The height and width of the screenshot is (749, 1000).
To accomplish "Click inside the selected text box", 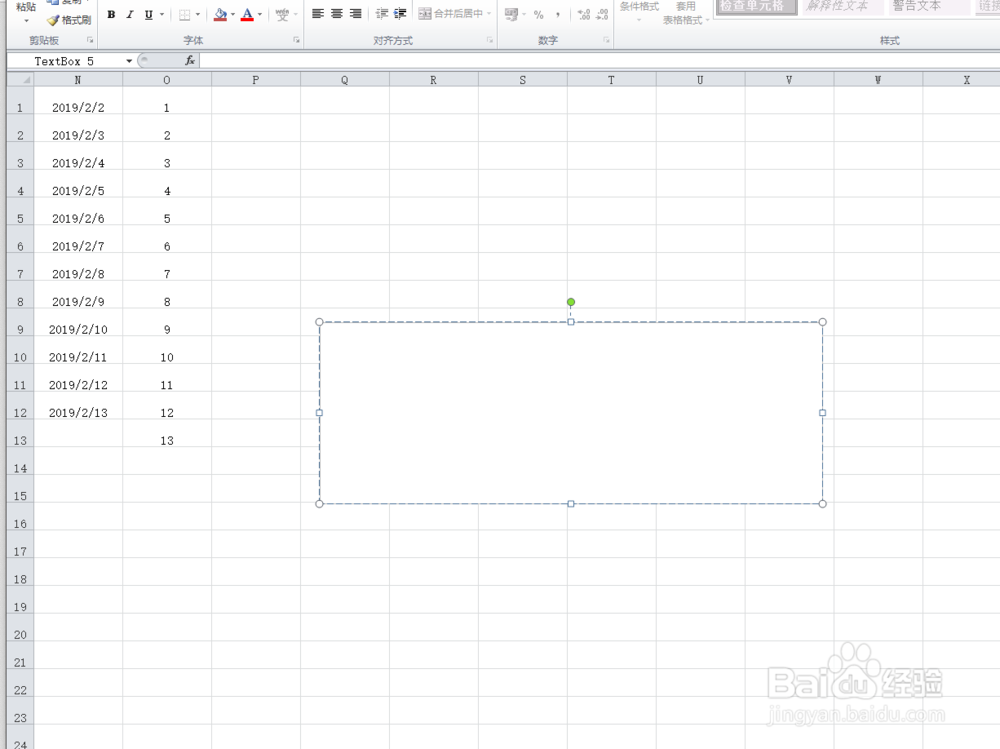I will [571, 413].
